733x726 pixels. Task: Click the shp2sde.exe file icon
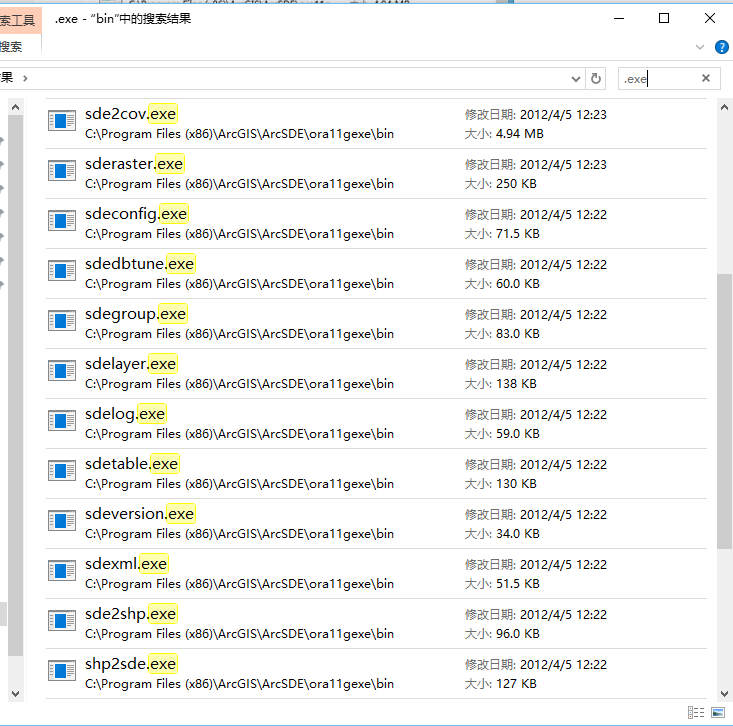point(62,671)
